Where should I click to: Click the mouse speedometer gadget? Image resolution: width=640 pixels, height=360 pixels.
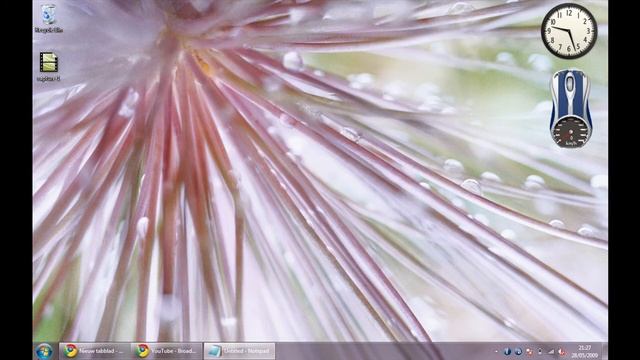coord(570,109)
